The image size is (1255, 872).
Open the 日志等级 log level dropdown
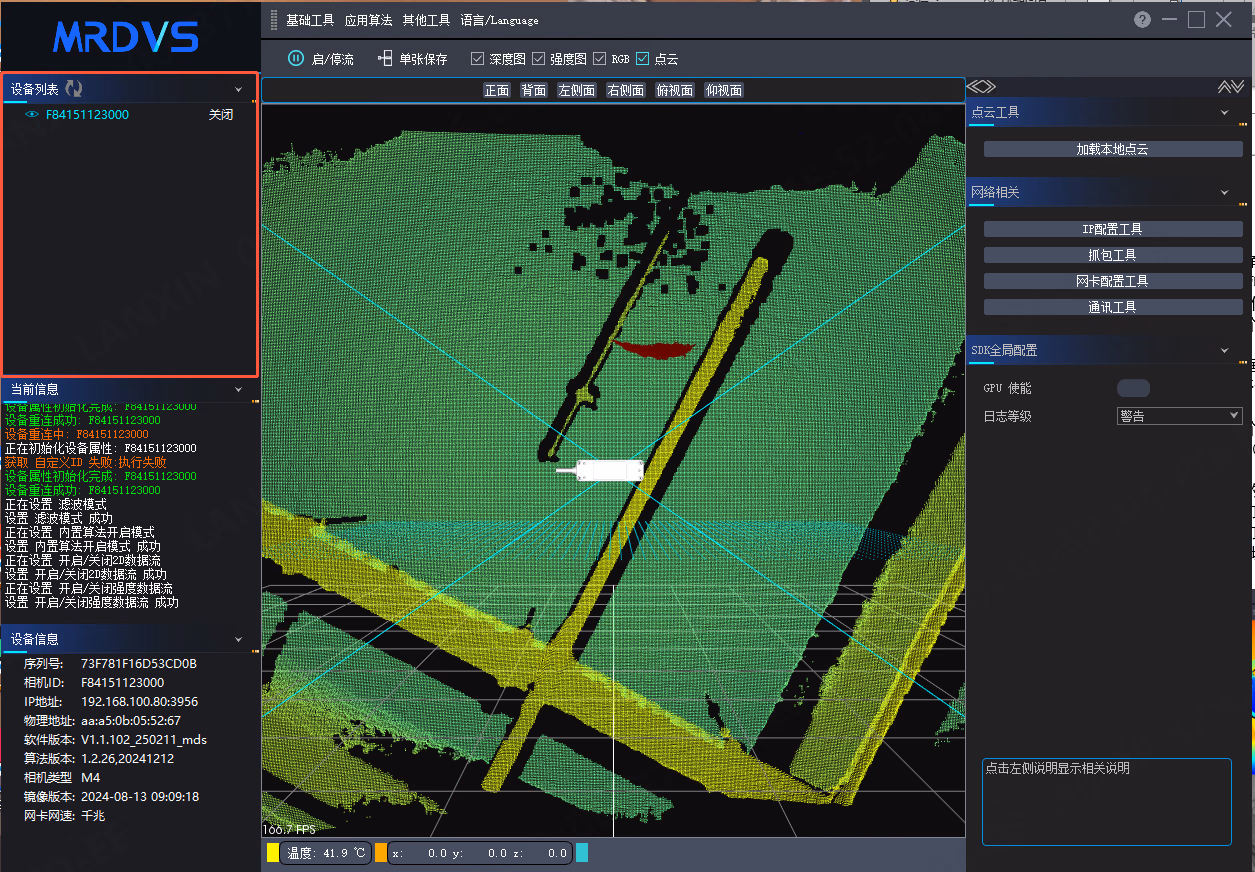(1179, 416)
